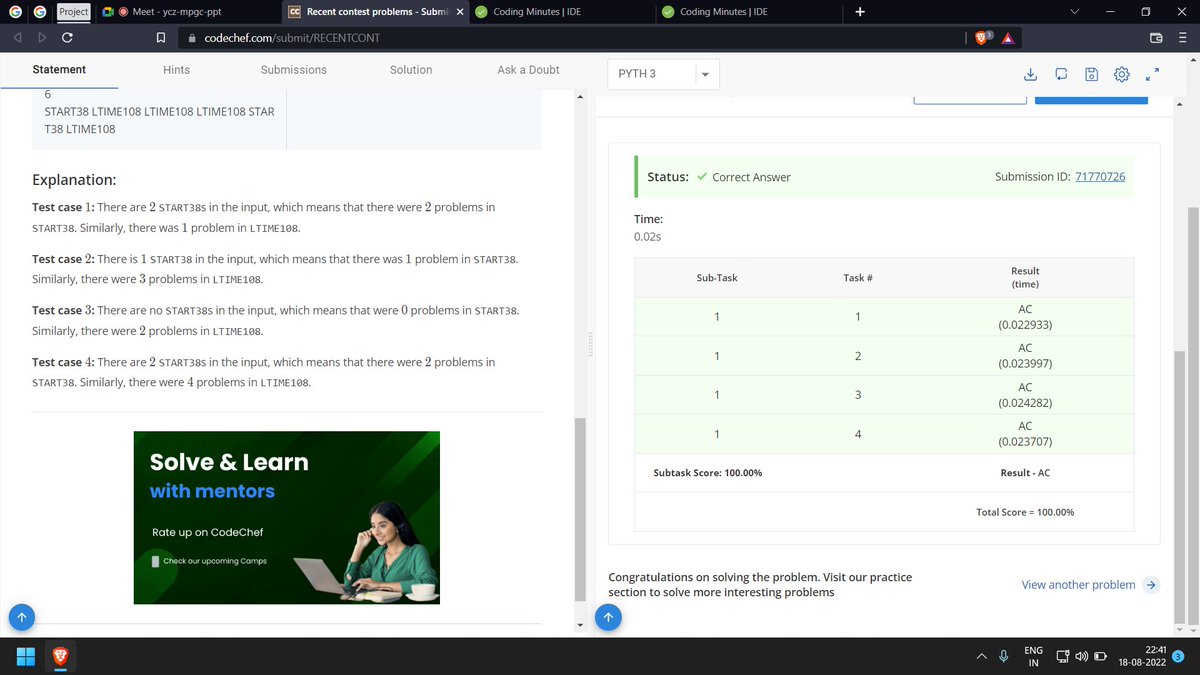Go back in browser history

click(x=18, y=38)
